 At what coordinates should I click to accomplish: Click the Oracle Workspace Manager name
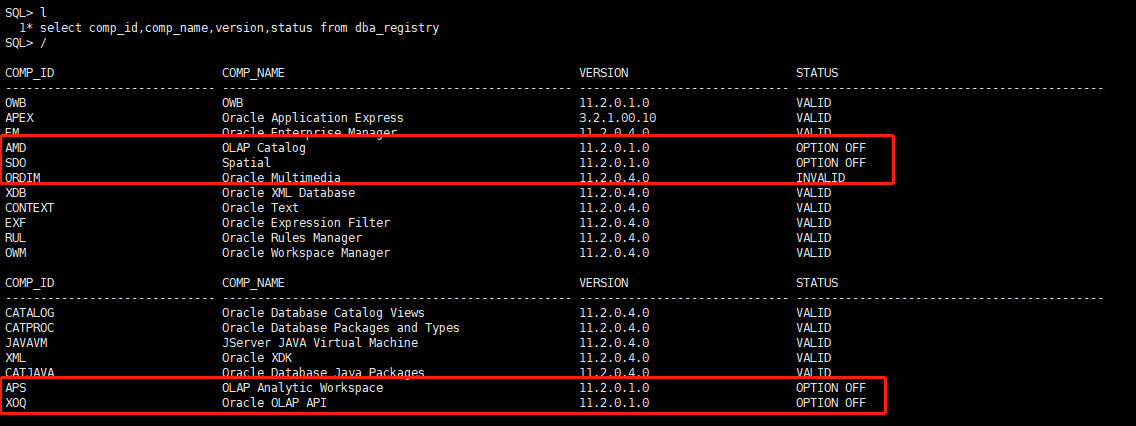point(305,253)
